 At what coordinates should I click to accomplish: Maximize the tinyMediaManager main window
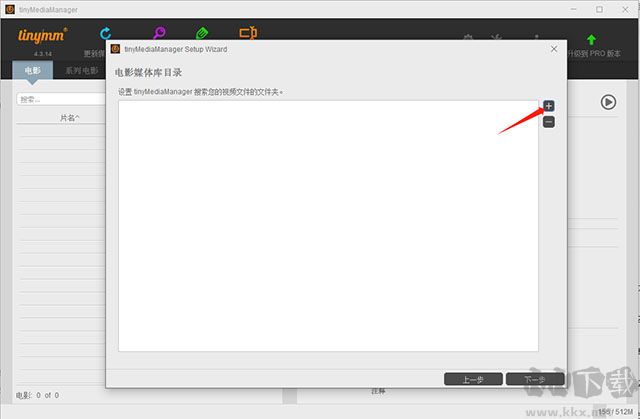[x=599, y=9]
